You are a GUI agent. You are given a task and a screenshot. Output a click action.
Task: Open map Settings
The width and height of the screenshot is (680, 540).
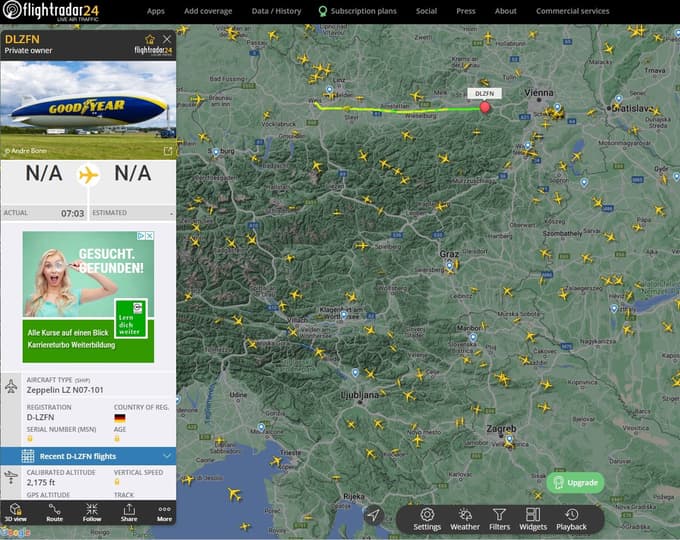coord(427,519)
